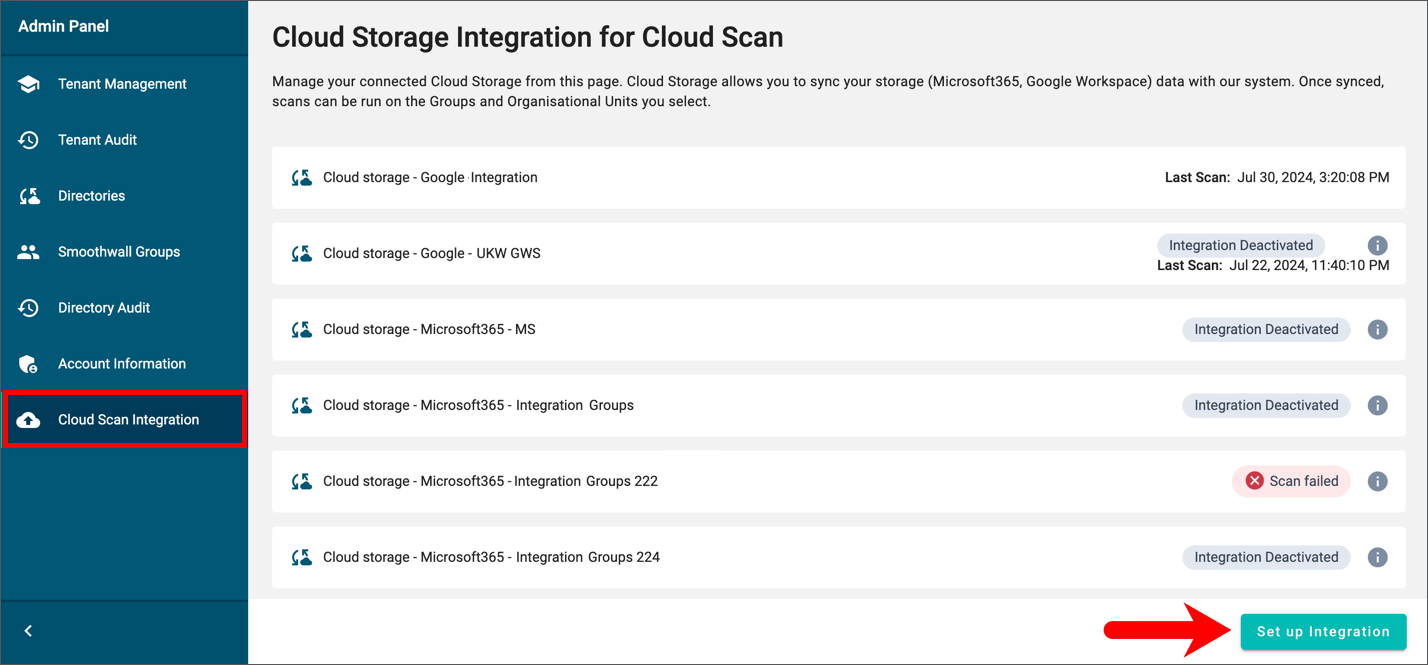
Task: Click the Last Scan Jul 22, 2024 timestamp
Action: coord(1273,265)
